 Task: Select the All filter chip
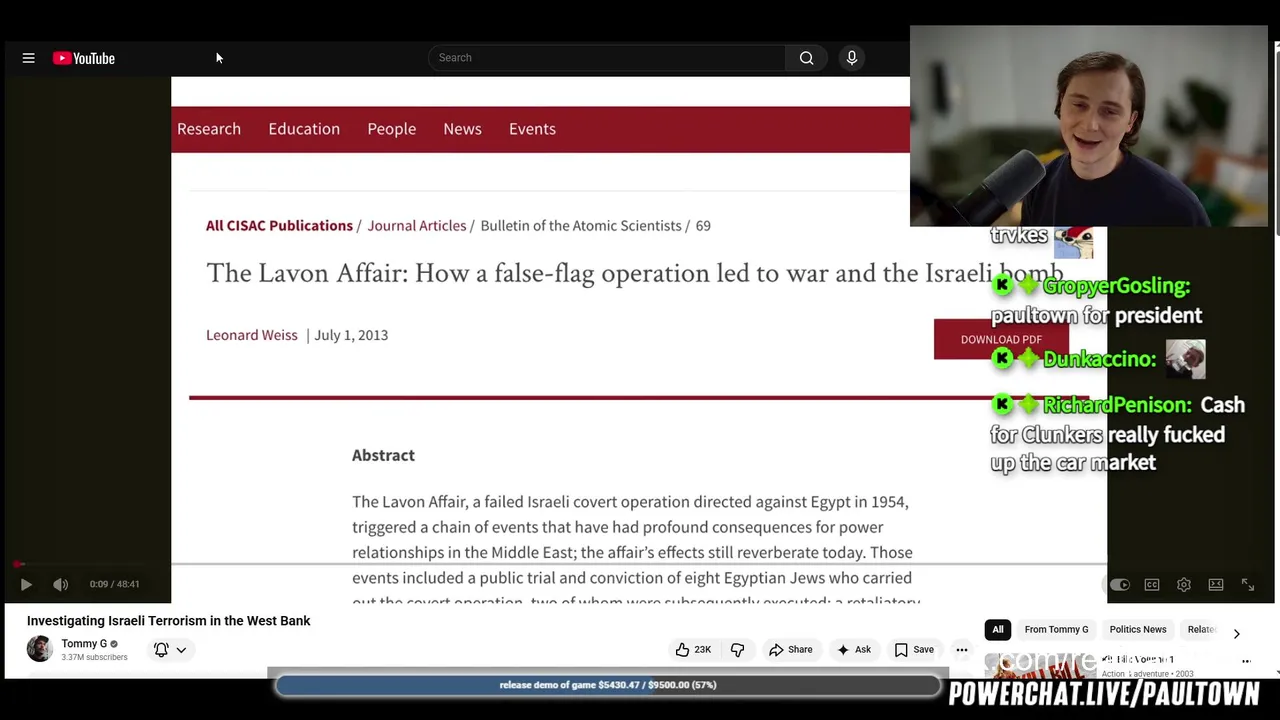[997, 630]
